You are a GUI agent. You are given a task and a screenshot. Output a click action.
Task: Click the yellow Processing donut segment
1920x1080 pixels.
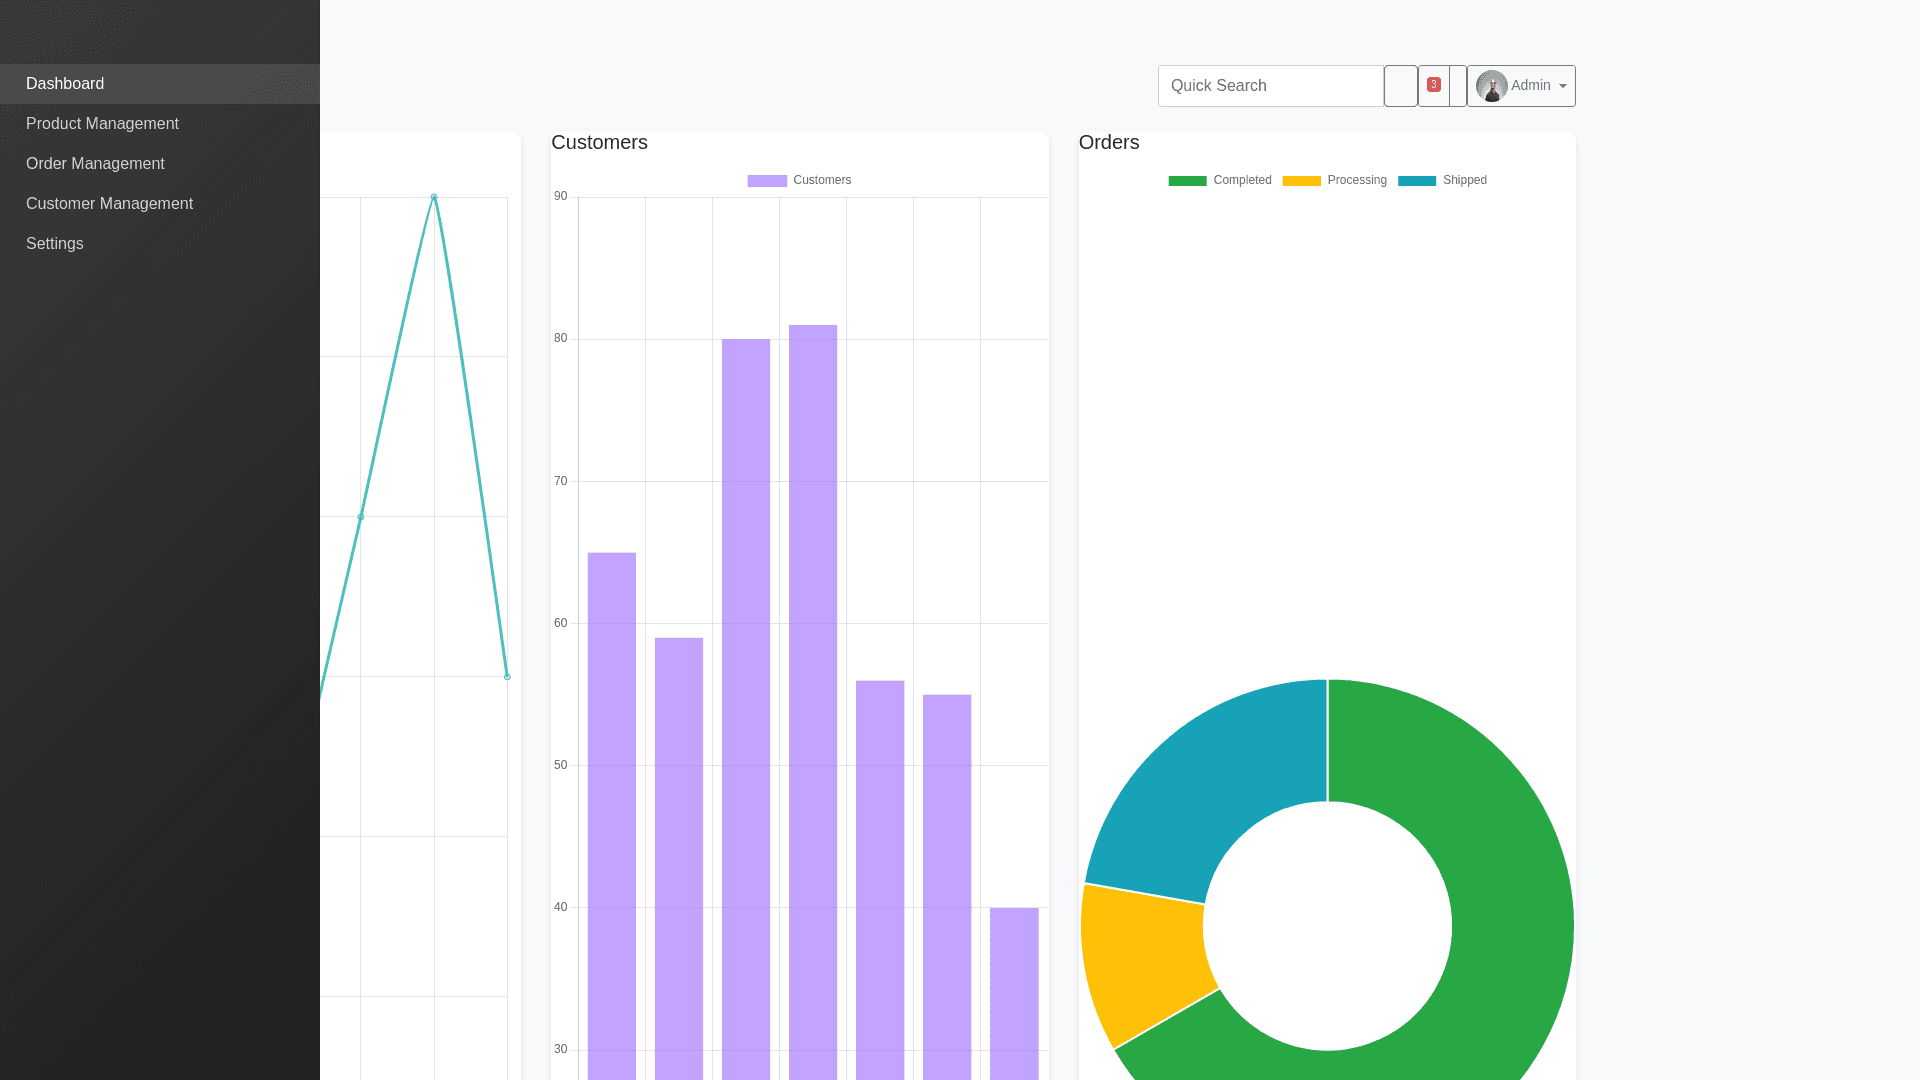point(1145,960)
